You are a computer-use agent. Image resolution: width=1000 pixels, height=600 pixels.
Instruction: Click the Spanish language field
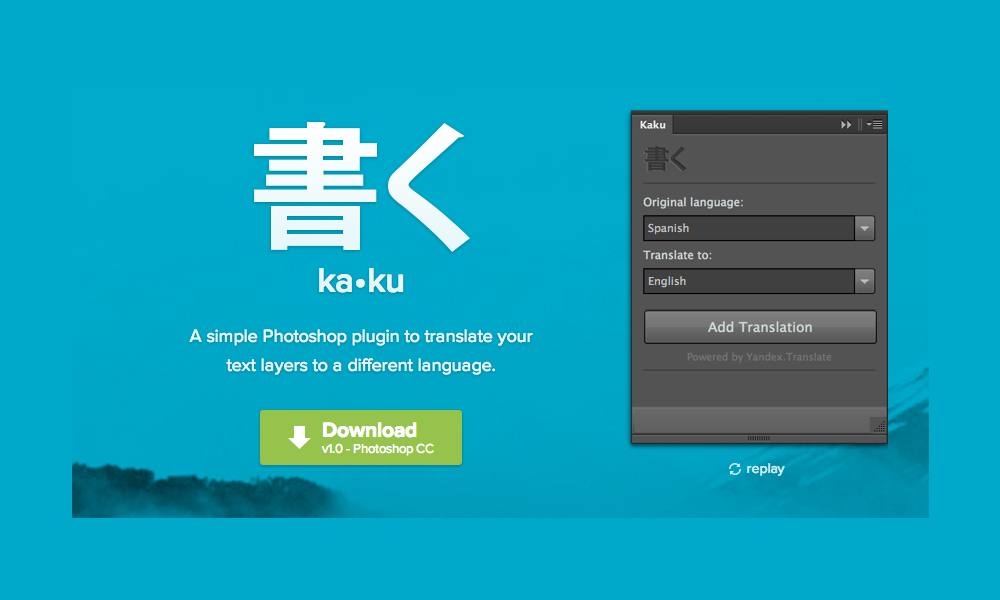(x=749, y=228)
